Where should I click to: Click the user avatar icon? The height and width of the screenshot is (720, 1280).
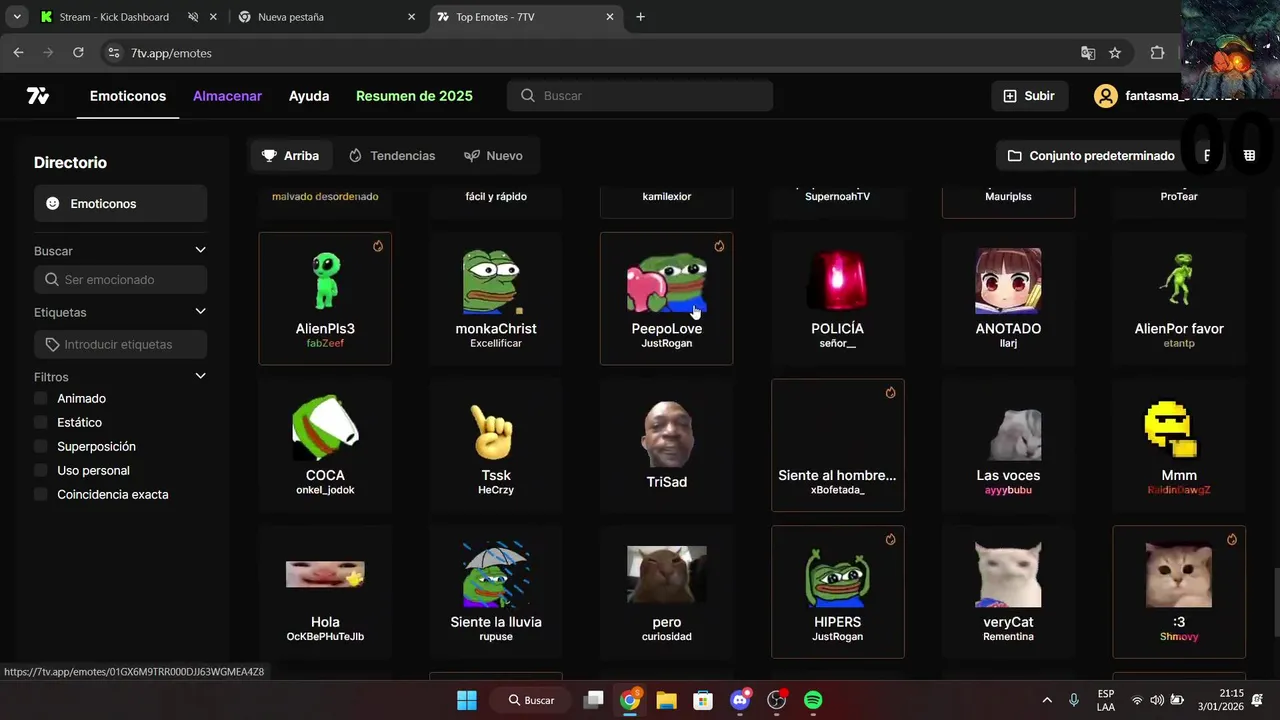point(1105,96)
